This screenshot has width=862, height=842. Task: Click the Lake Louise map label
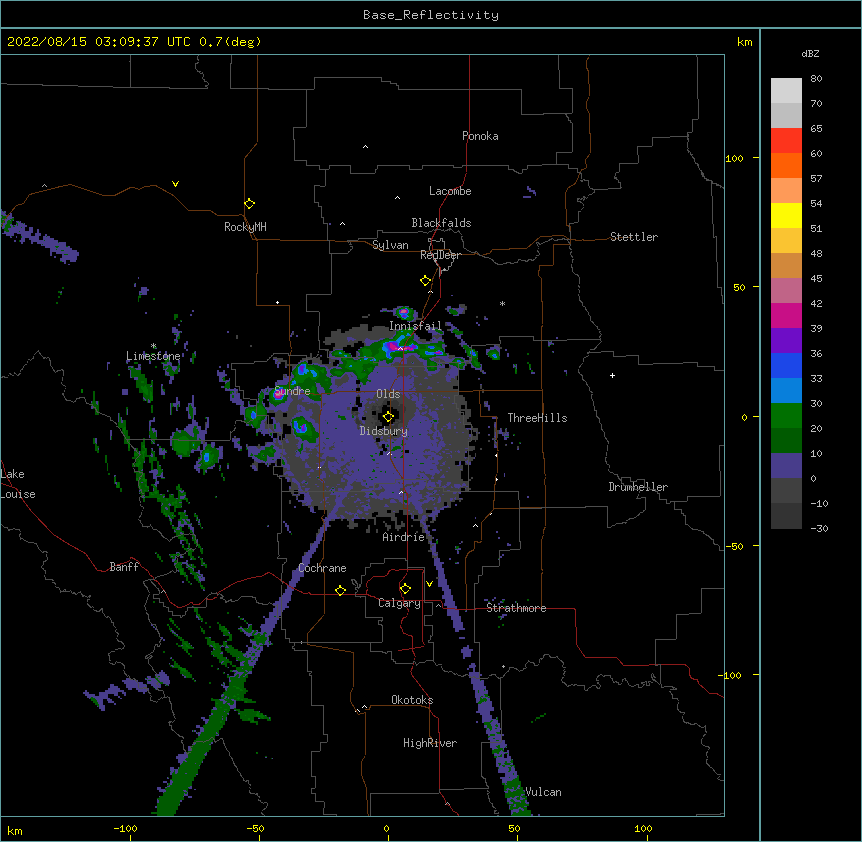(x=18, y=484)
